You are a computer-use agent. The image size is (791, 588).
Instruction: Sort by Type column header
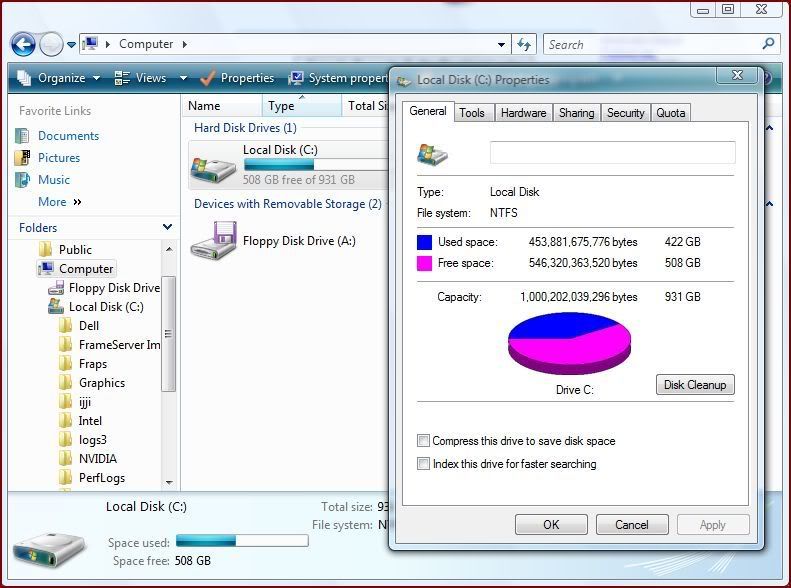tap(302, 106)
